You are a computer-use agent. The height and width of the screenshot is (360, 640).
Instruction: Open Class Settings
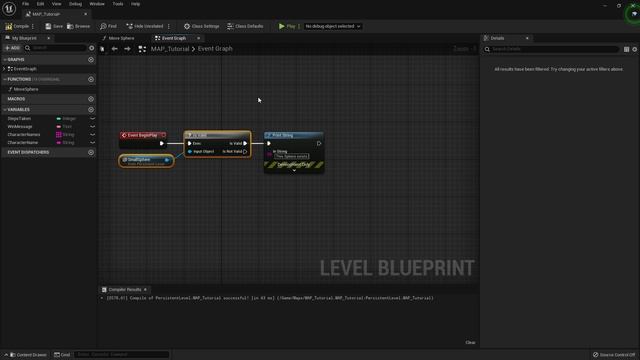202,26
